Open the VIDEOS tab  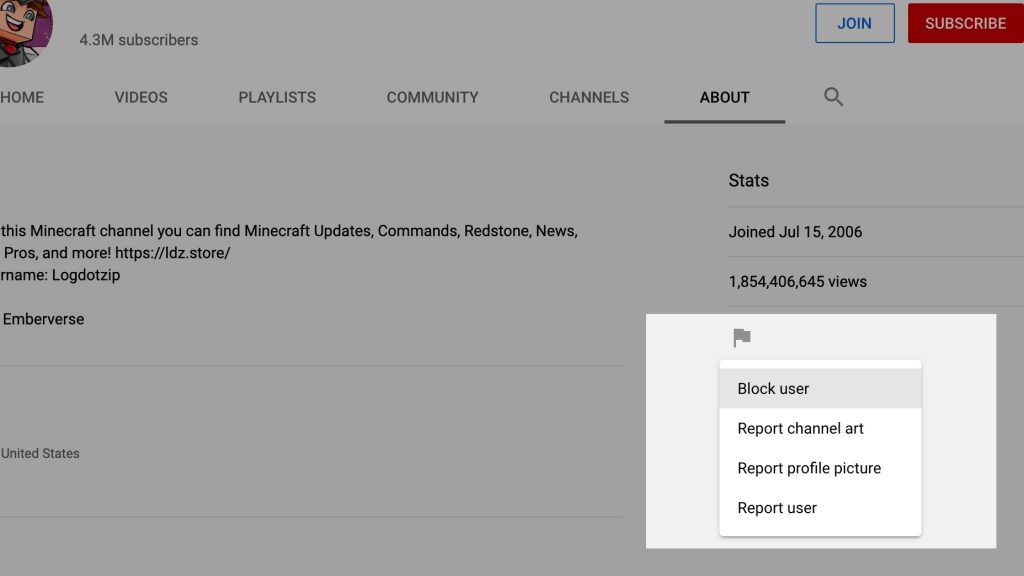tap(141, 97)
